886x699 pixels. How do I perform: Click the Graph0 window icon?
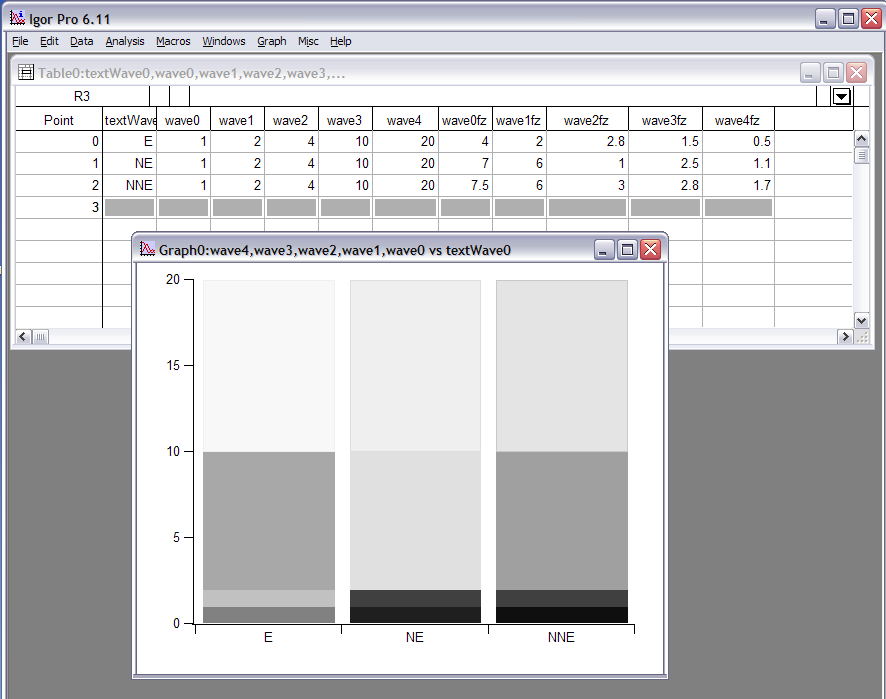coord(147,249)
